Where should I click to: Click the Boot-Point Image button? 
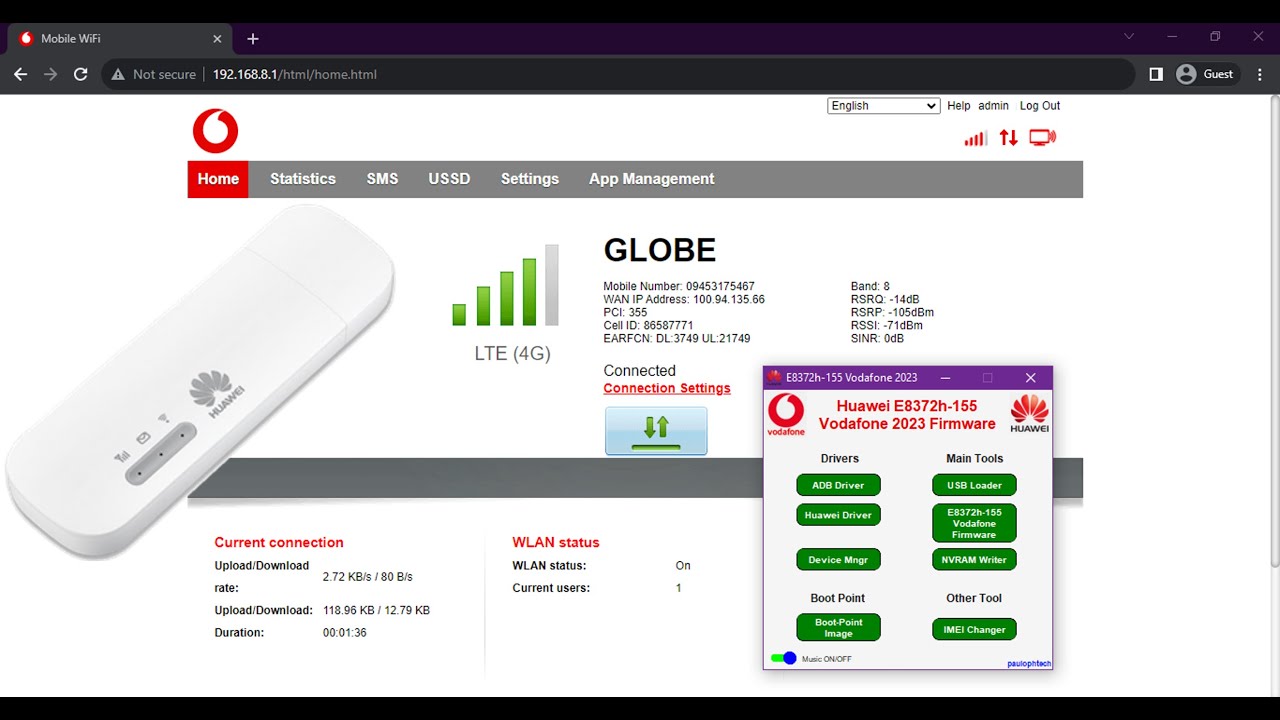(838, 627)
